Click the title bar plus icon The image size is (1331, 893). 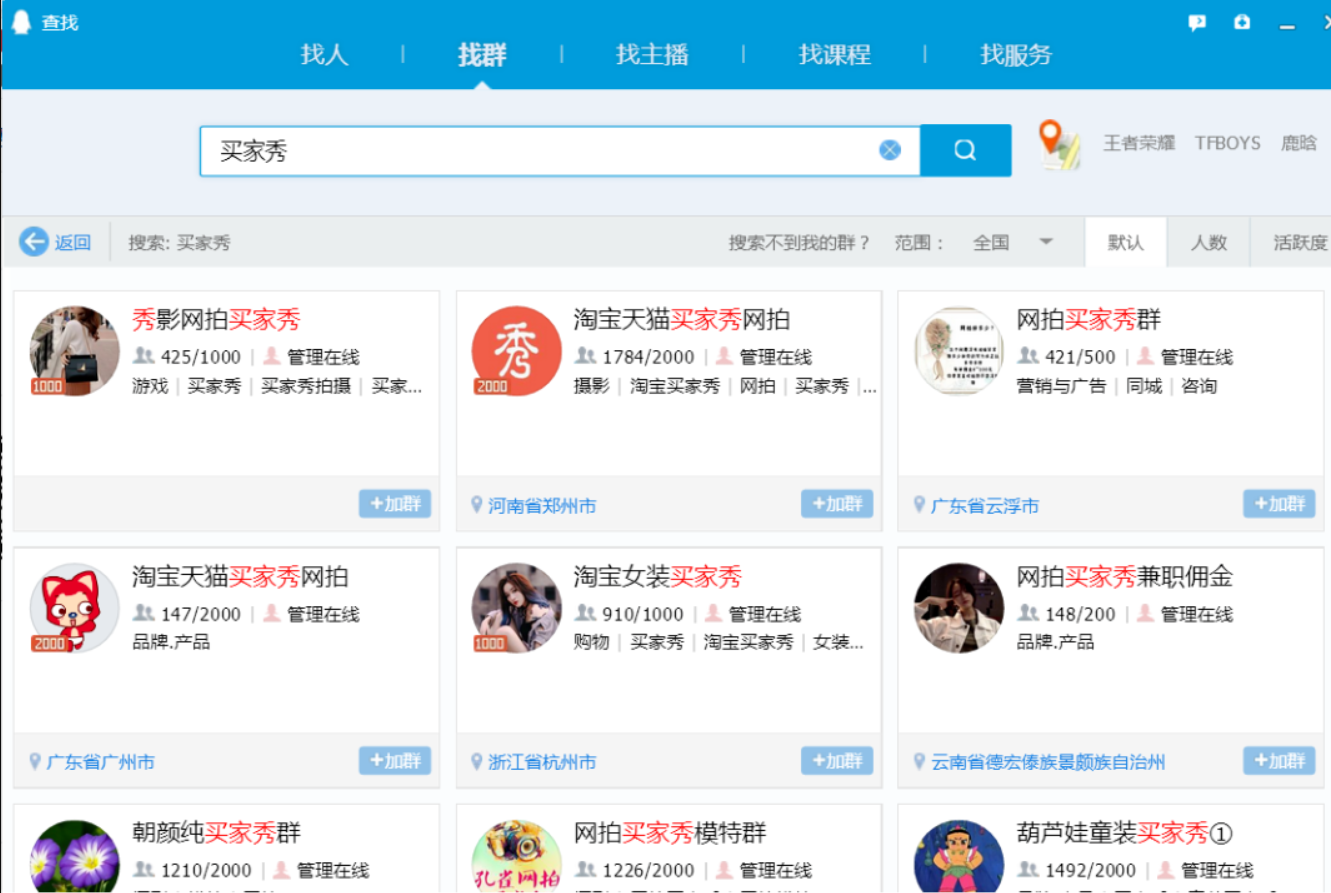[1242, 22]
